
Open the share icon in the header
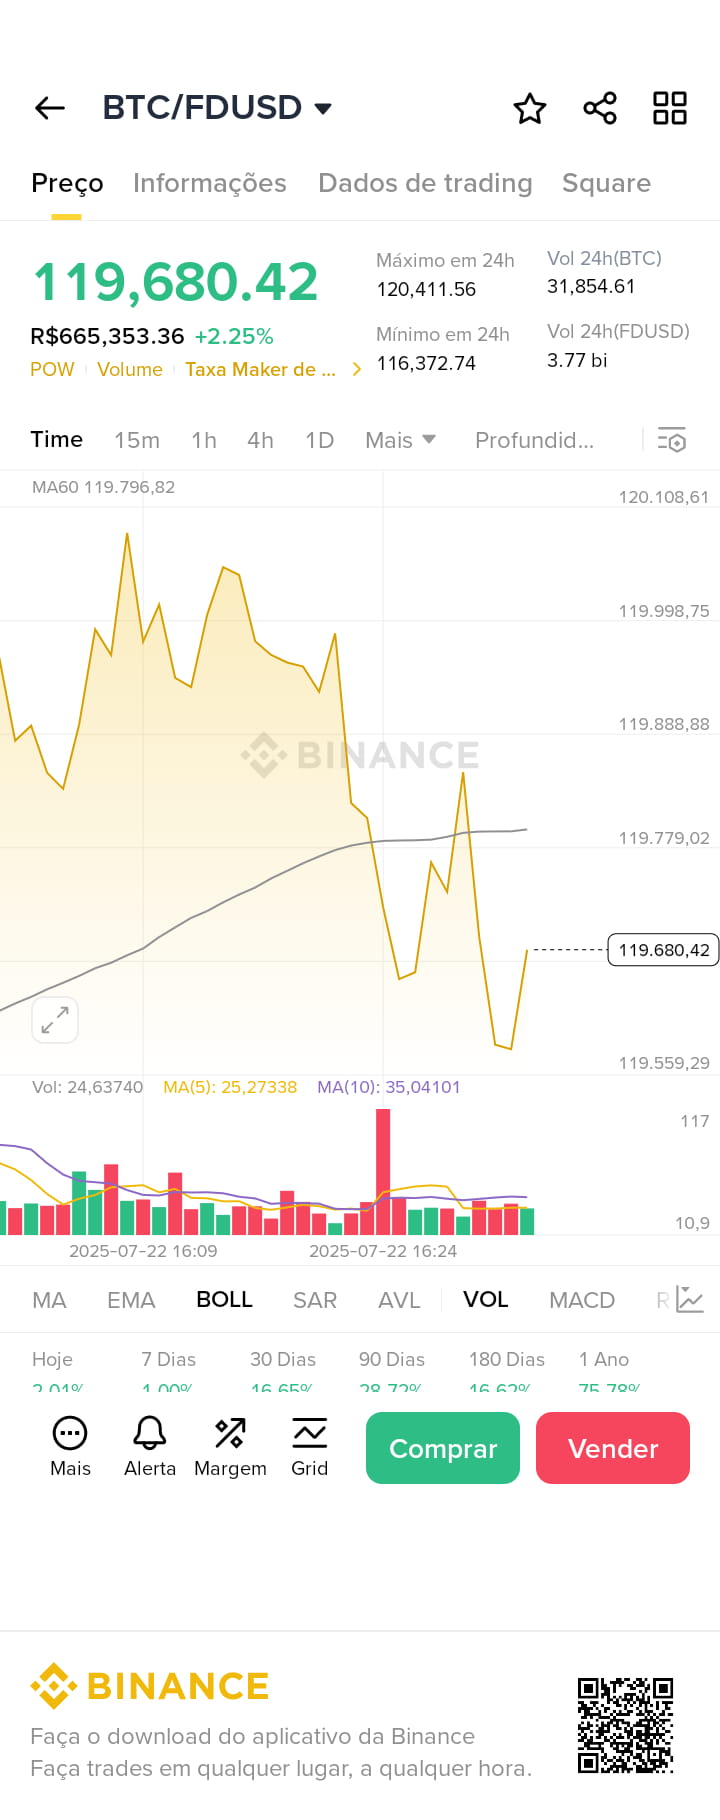tap(599, 108)
